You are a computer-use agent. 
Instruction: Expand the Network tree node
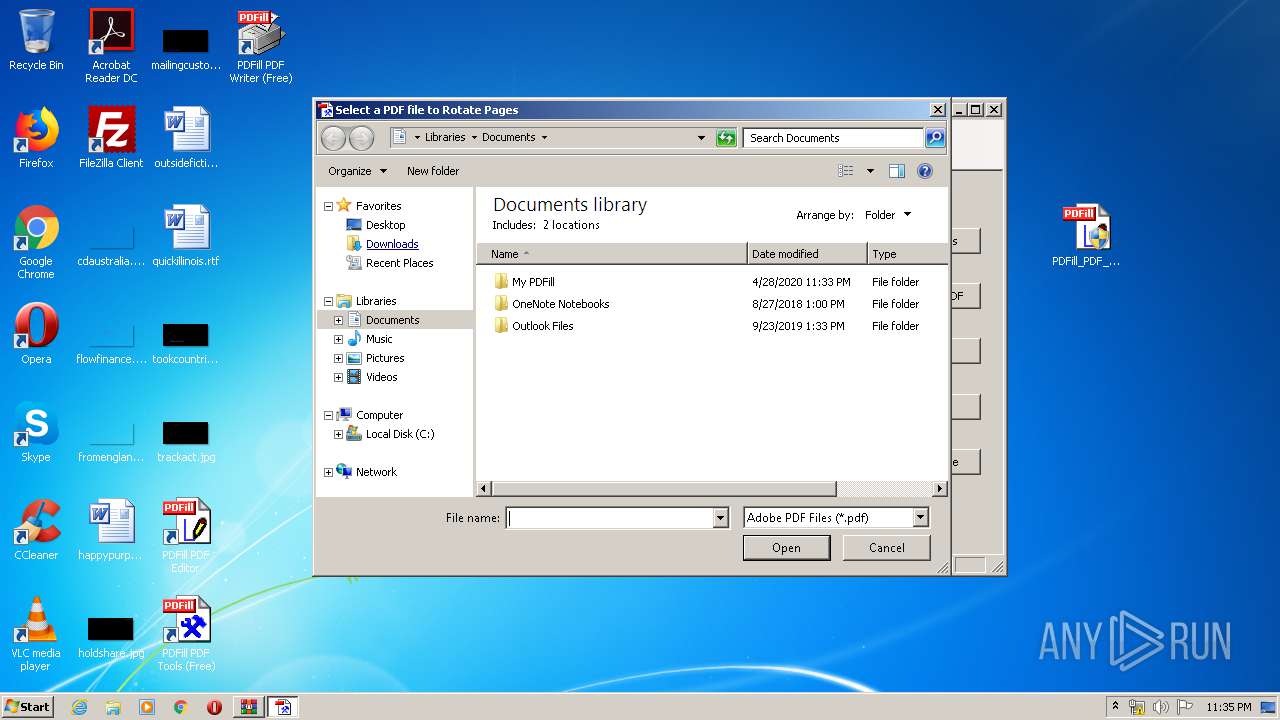coord(328,472)
